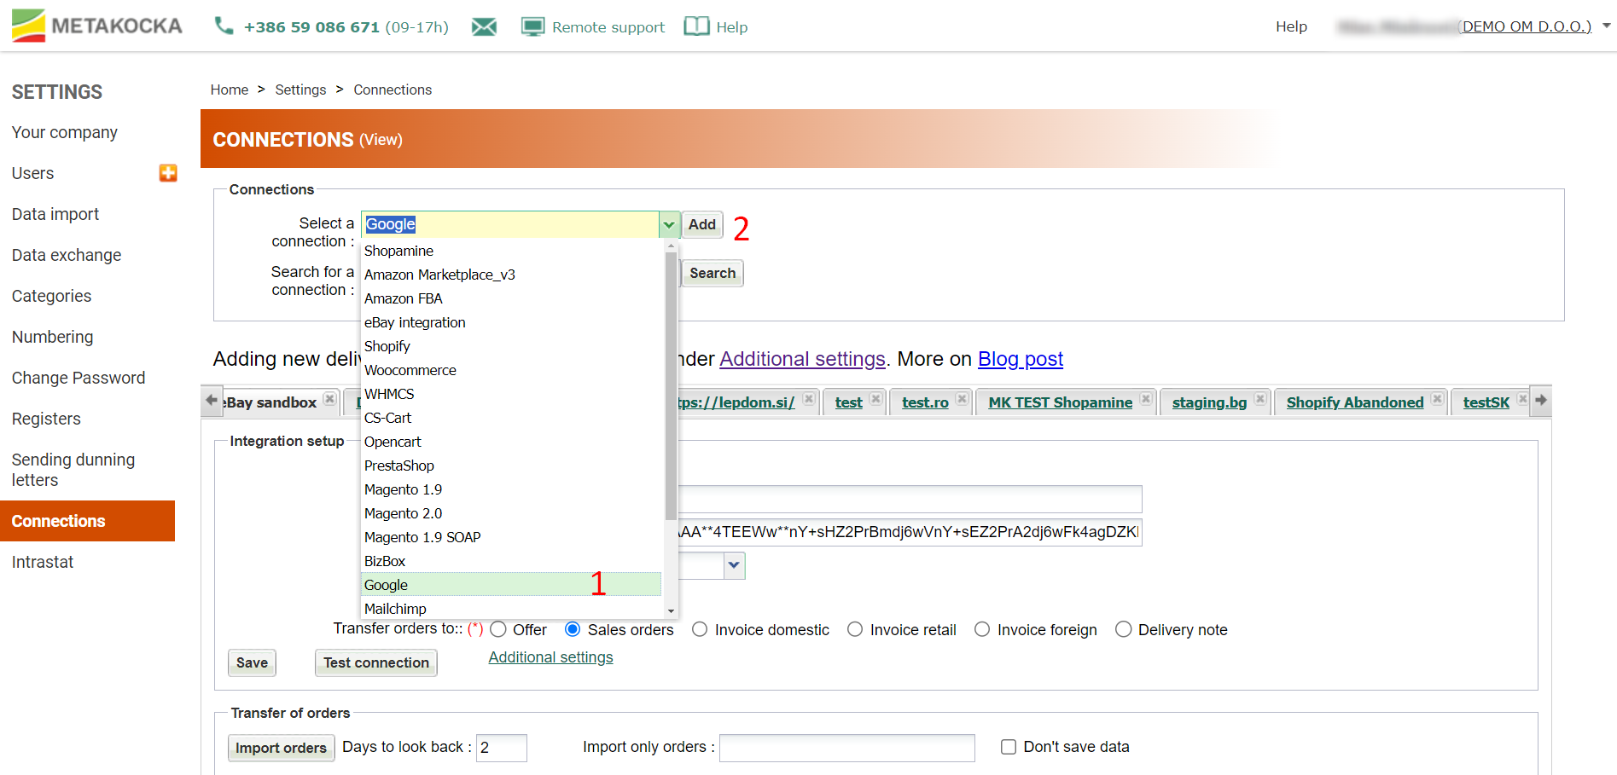This screenshot has width=1617, height=775.
Task: Close the test.ro tab
Action: pyautogui.click(x=962, y=399)
